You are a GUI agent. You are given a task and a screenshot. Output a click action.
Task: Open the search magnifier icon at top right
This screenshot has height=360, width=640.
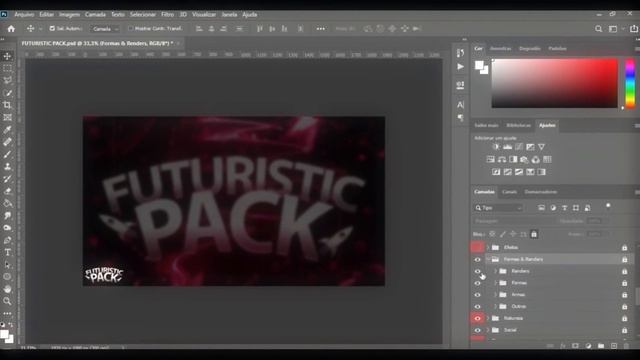coord(598,29)
